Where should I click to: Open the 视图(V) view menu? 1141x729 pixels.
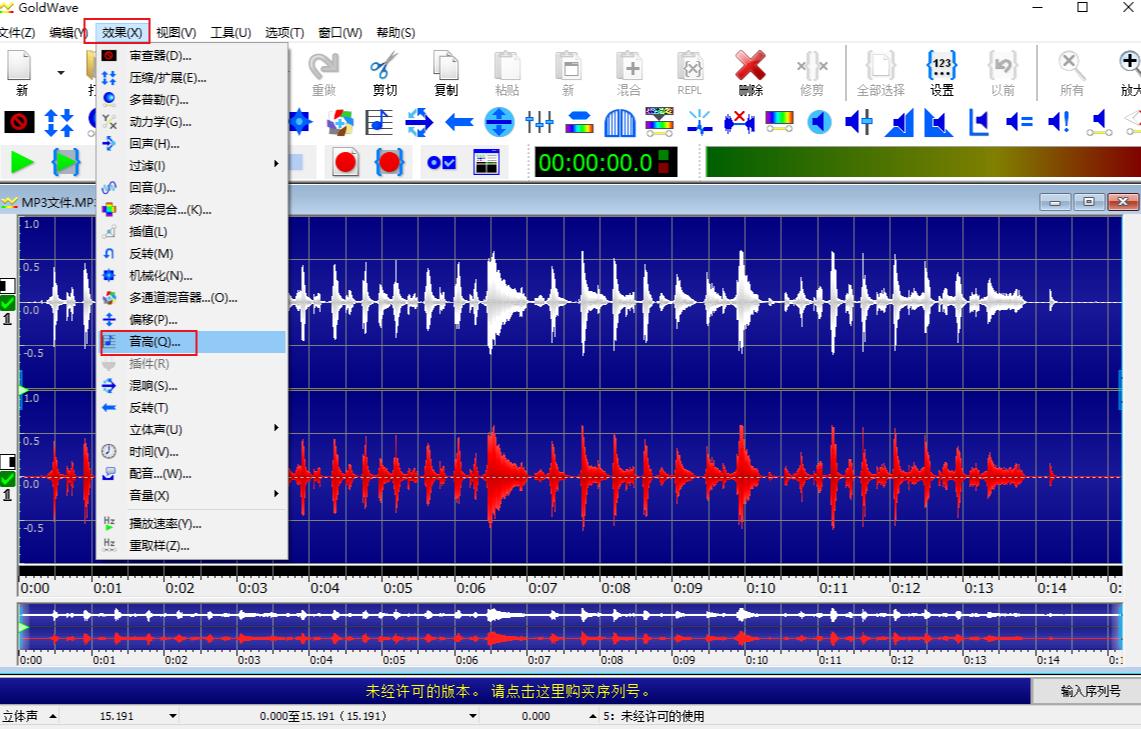click(x=176, y=32)
